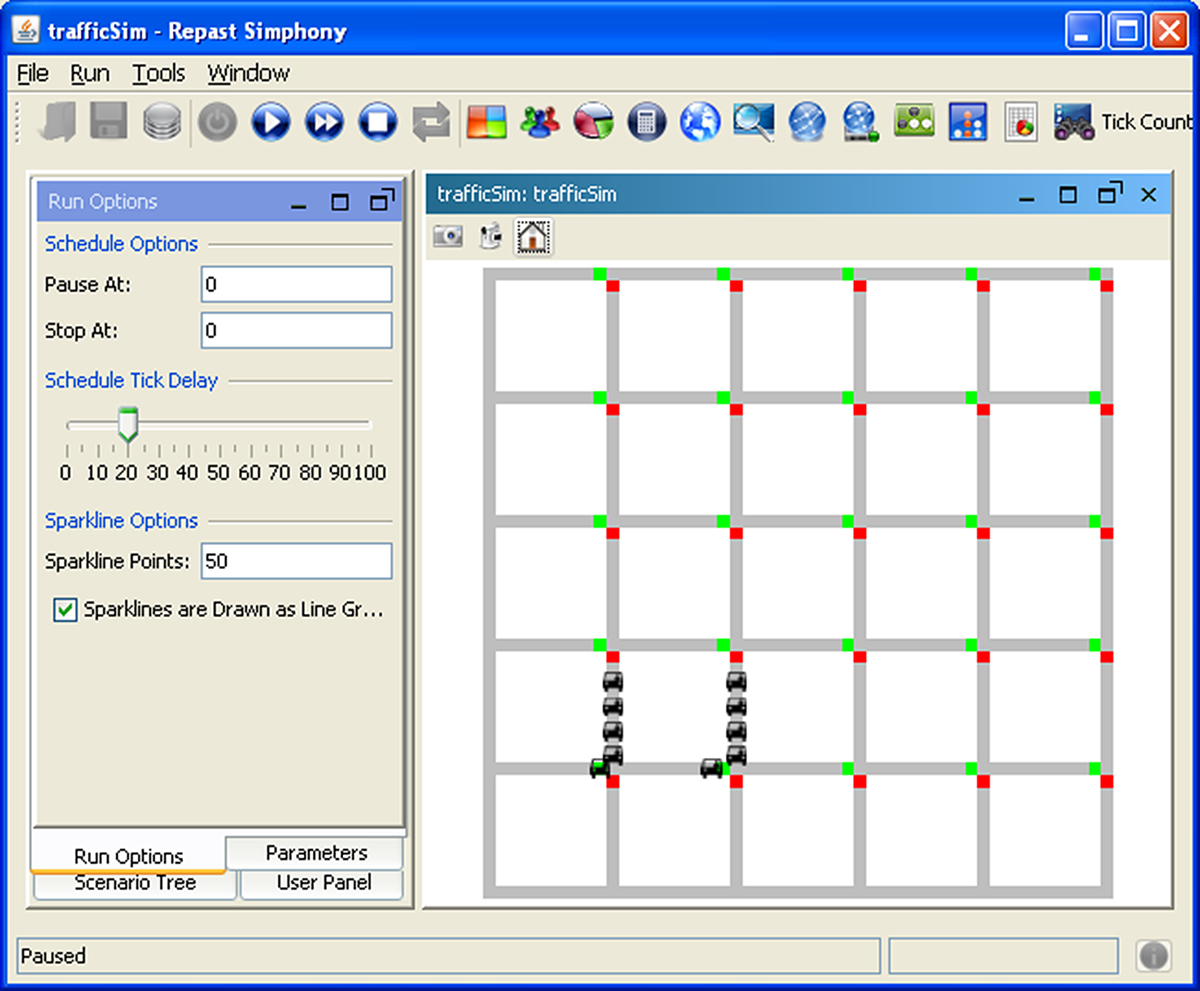Click the movie export icon in display toolbar

[490, 236]
